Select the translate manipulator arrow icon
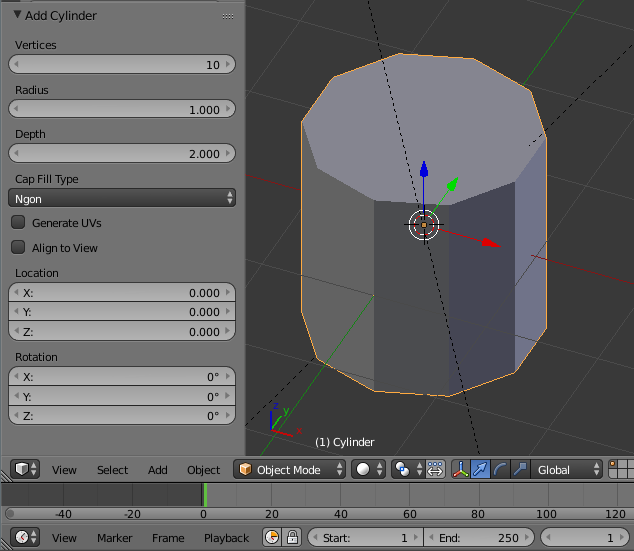The height and width of the screenshot is (551, 634). pos(480,469)
